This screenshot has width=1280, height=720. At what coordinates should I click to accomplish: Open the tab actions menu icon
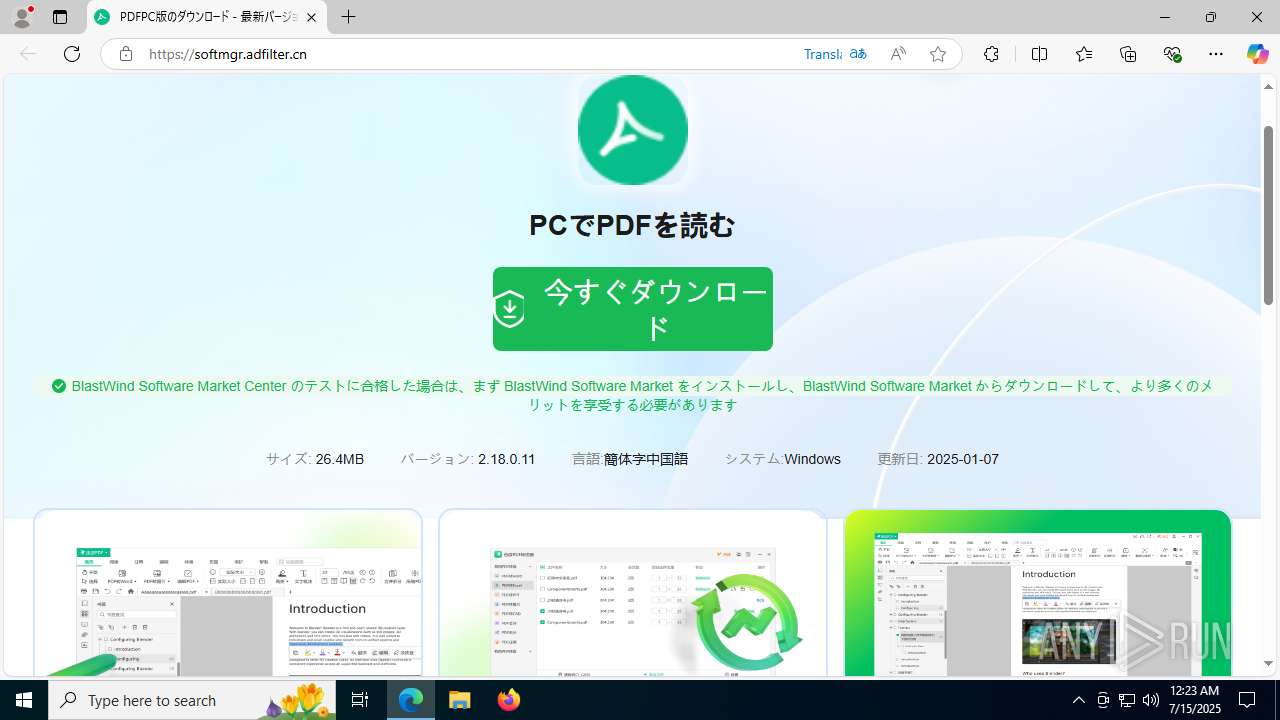60,17
